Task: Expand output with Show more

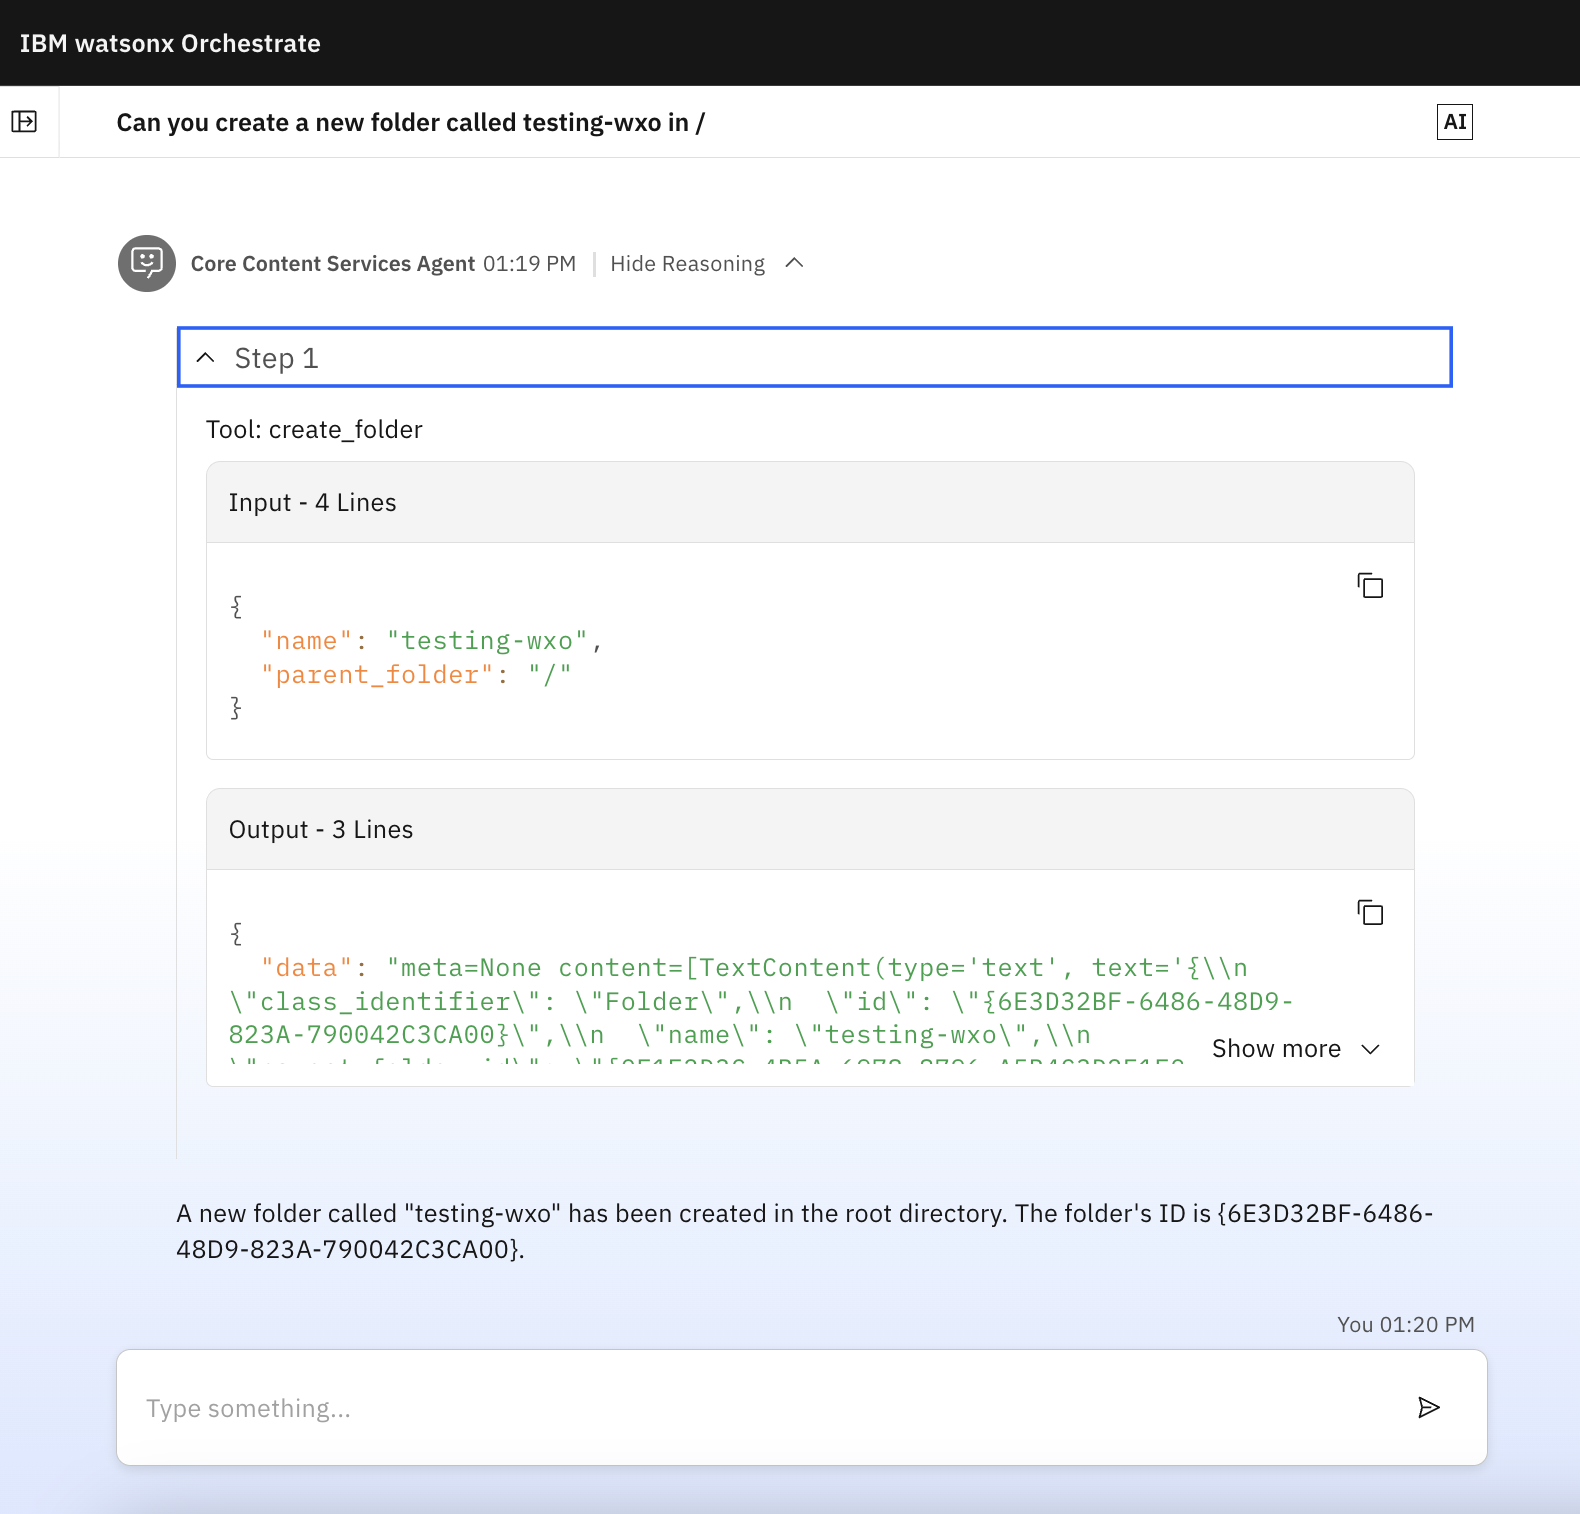Action: tap(1276, 1049)
